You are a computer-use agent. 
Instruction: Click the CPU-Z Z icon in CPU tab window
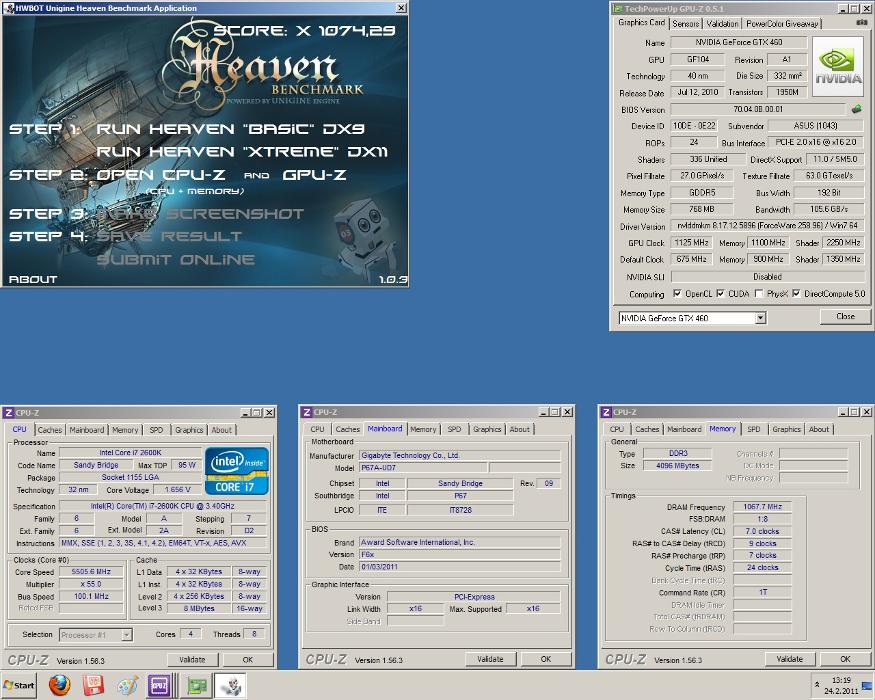pyautogui.click(x=8, y=413)
